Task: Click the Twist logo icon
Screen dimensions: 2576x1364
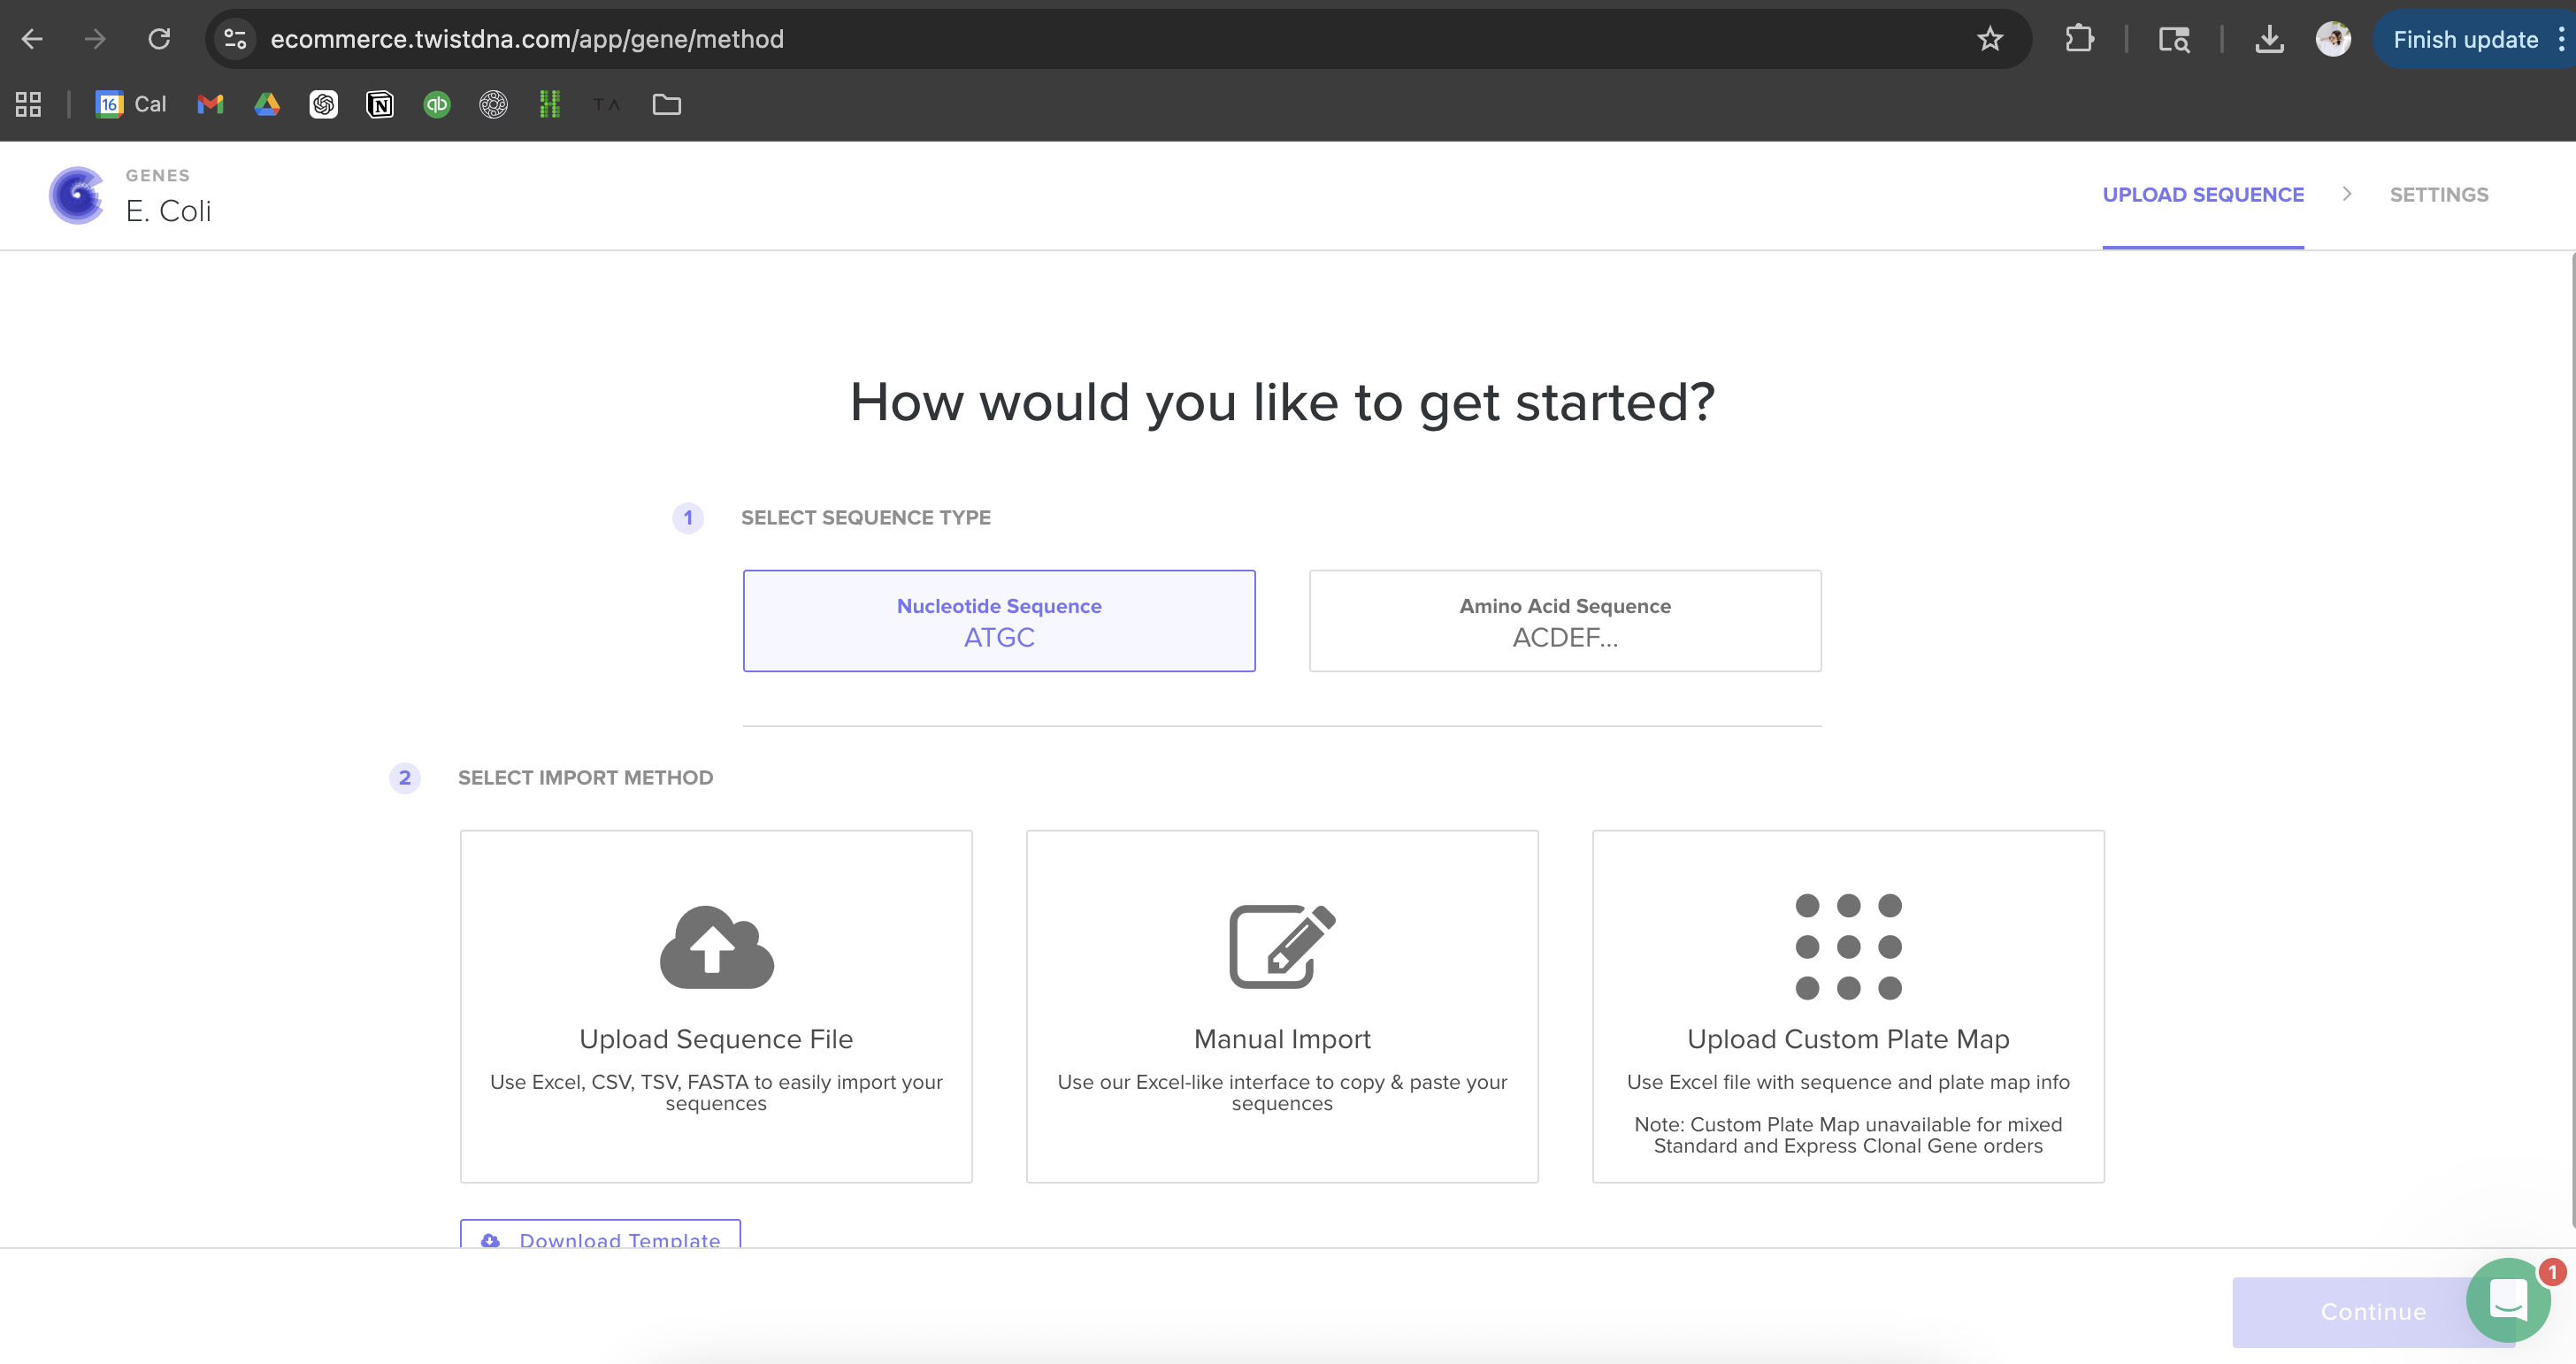Action: (76, 195)
